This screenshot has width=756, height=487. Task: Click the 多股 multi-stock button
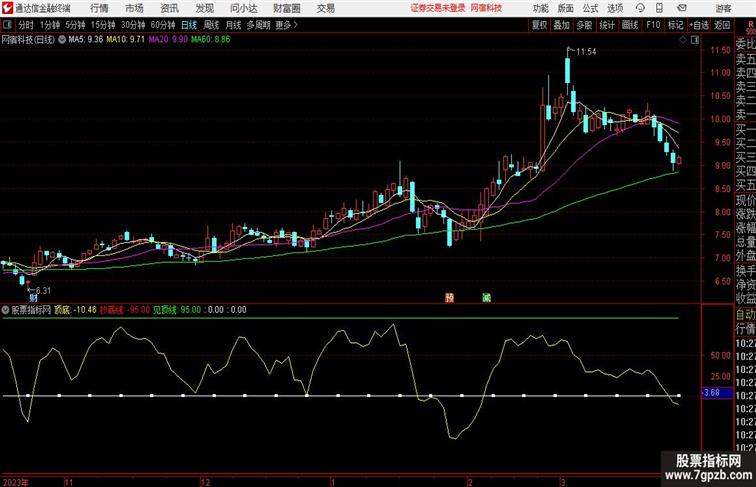tap(584, 25)
